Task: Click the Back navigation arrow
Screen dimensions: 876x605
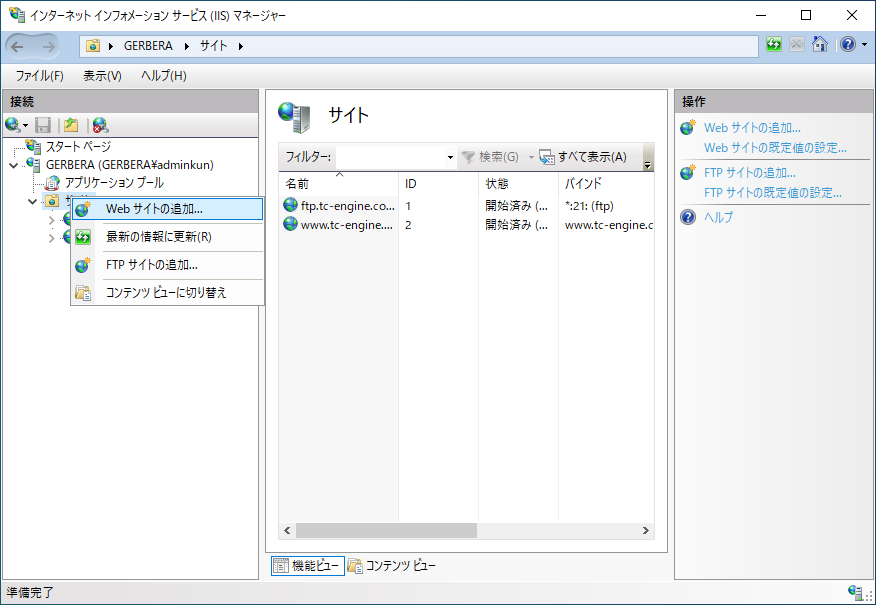Action: pos(17,47)
